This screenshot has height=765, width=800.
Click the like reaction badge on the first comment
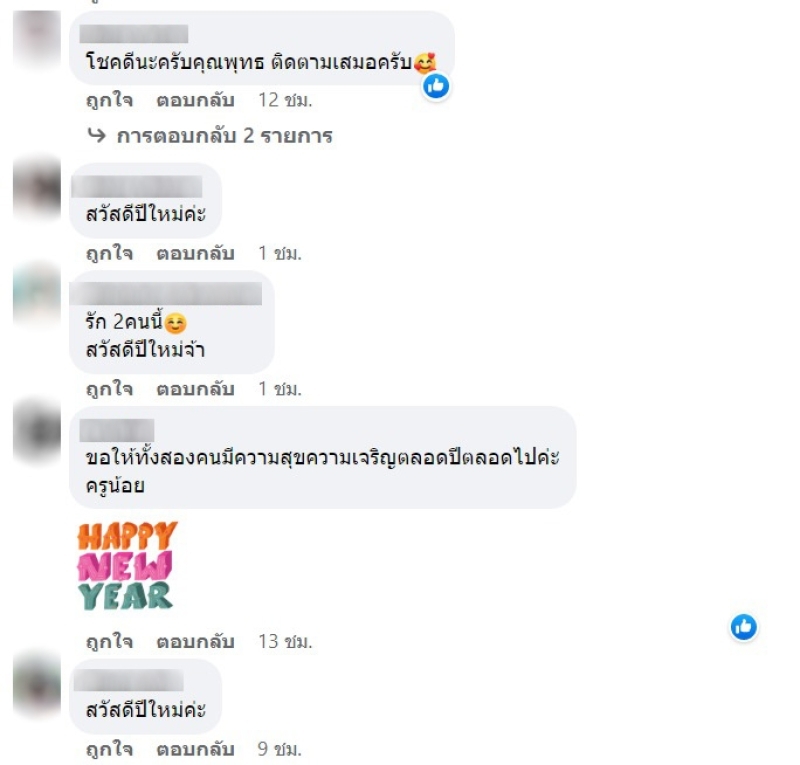pos(436,86)
